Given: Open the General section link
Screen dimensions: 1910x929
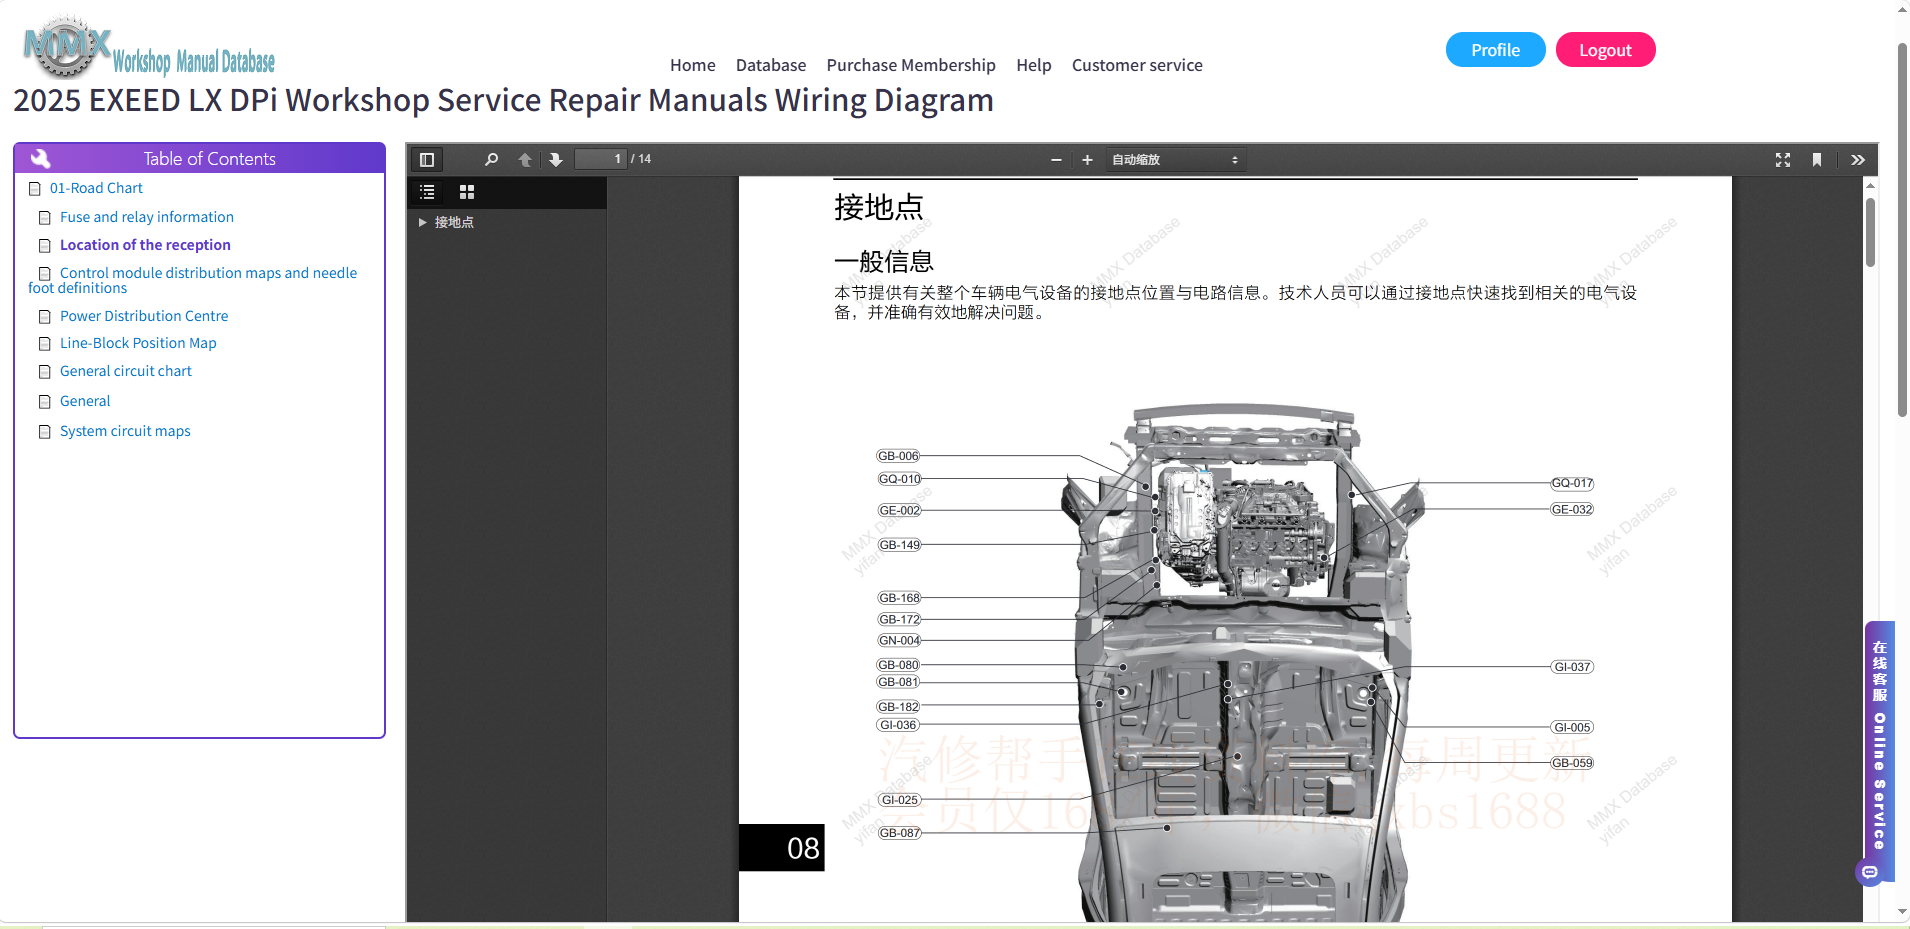Looking at the screenshot, I should tap(85, 401).
